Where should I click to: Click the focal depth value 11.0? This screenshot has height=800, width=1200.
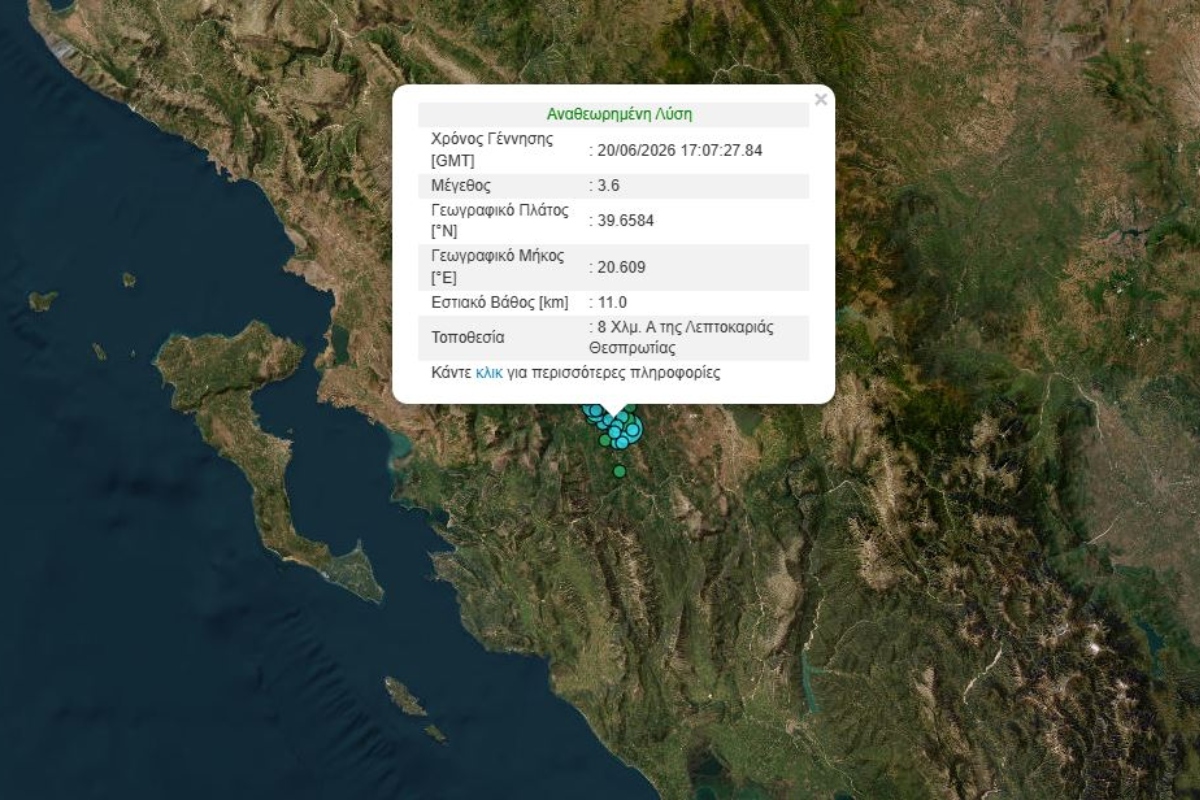point(612,302)
